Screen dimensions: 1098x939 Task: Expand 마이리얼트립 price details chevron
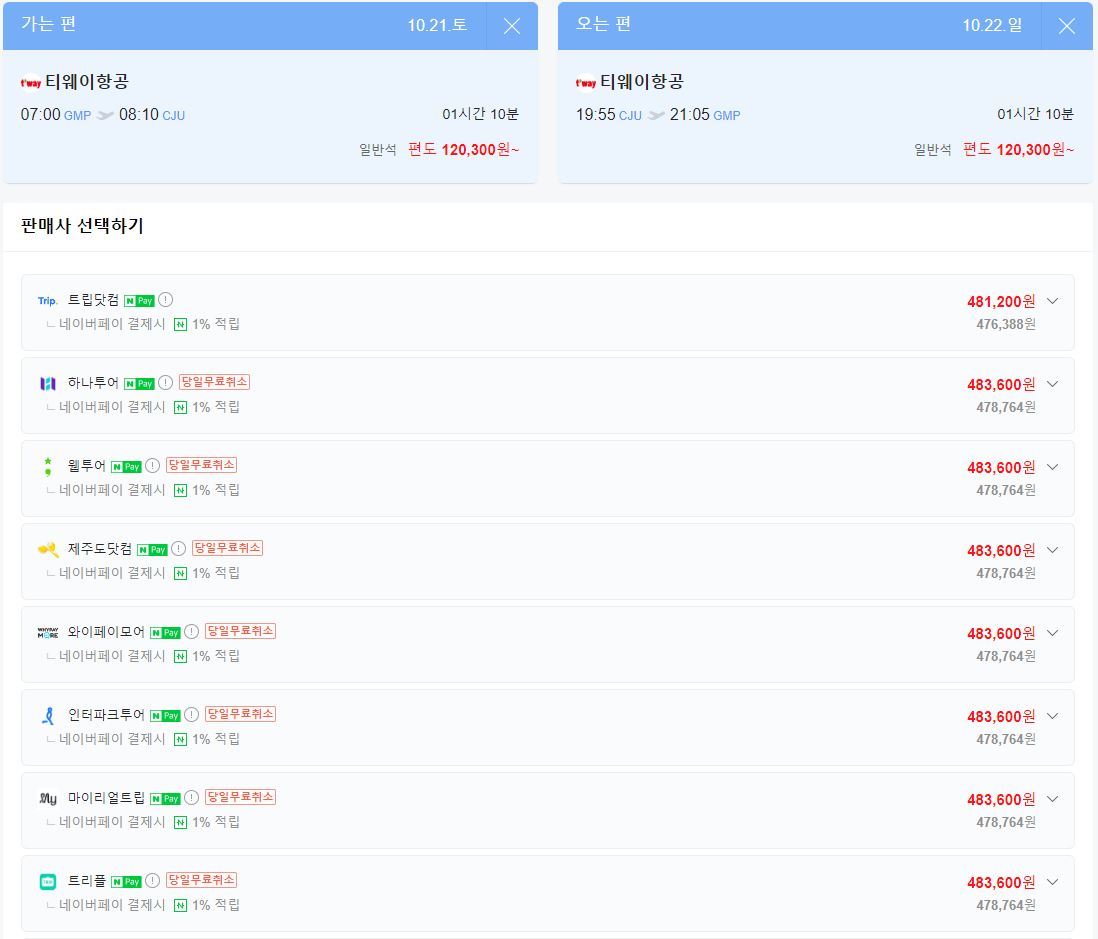1052,799
